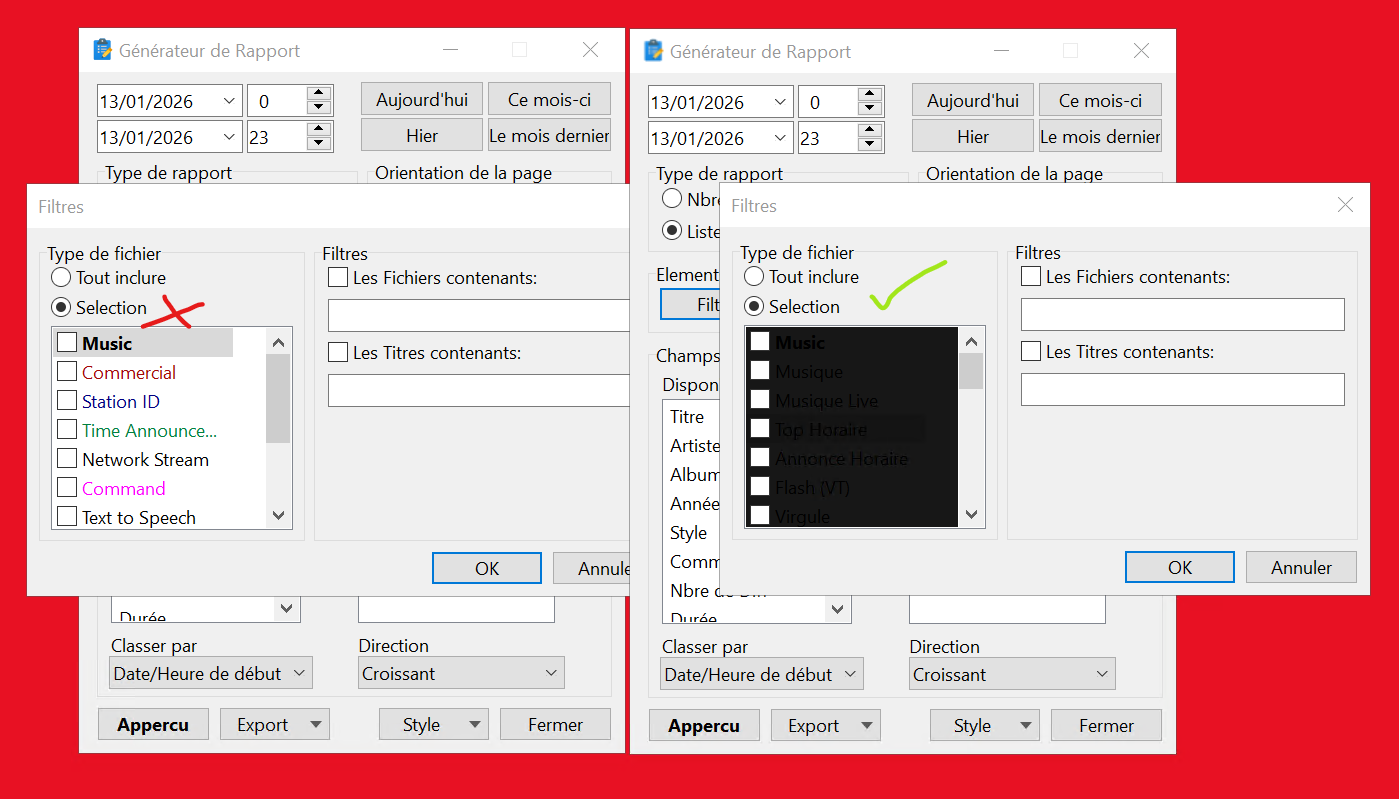Enable the Musique Live checkbox

pos(760,400)
